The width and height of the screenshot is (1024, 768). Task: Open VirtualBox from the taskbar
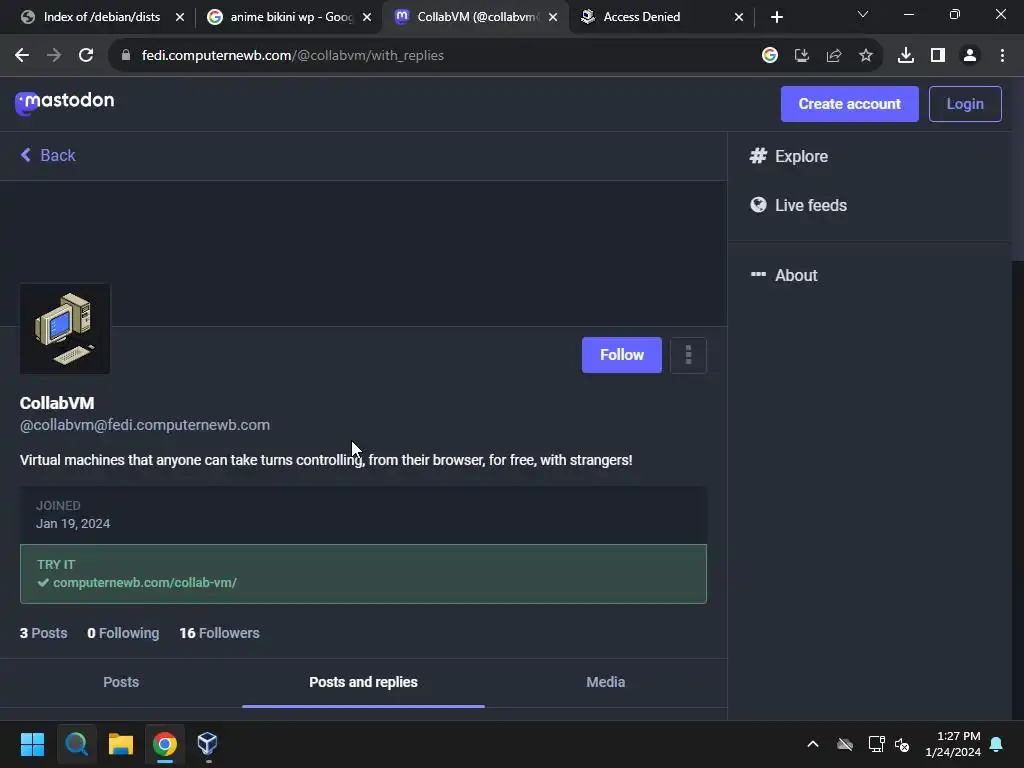[x=208, y=744]
